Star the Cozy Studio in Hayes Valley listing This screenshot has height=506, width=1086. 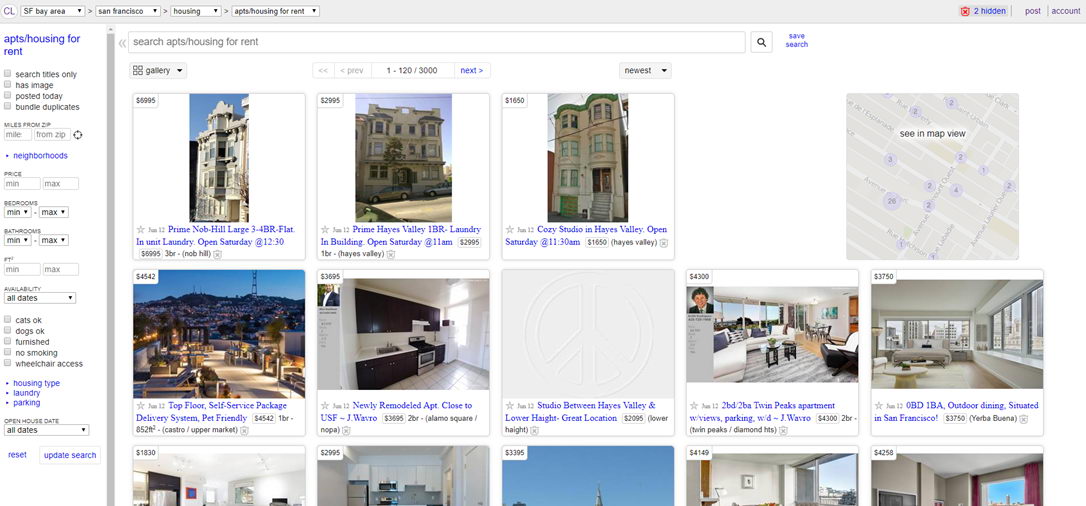pos(510,229)
